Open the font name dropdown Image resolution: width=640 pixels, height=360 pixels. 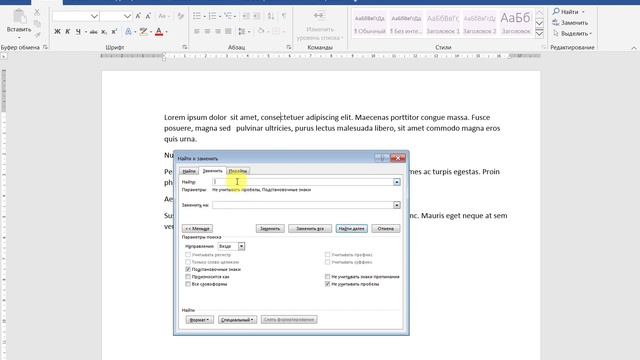click(x=94, y=16)
